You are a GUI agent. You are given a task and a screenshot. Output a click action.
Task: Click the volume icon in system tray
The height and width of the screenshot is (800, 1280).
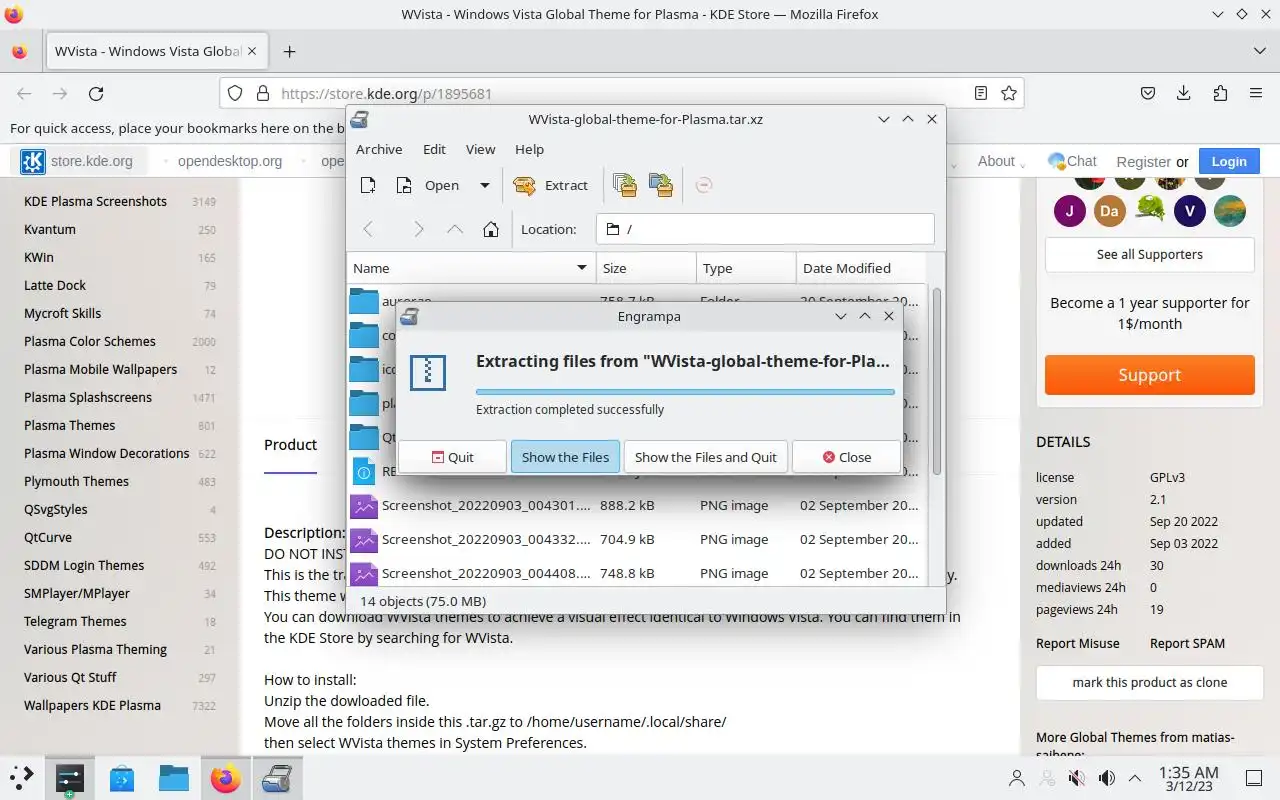[x=1106, y=777]
